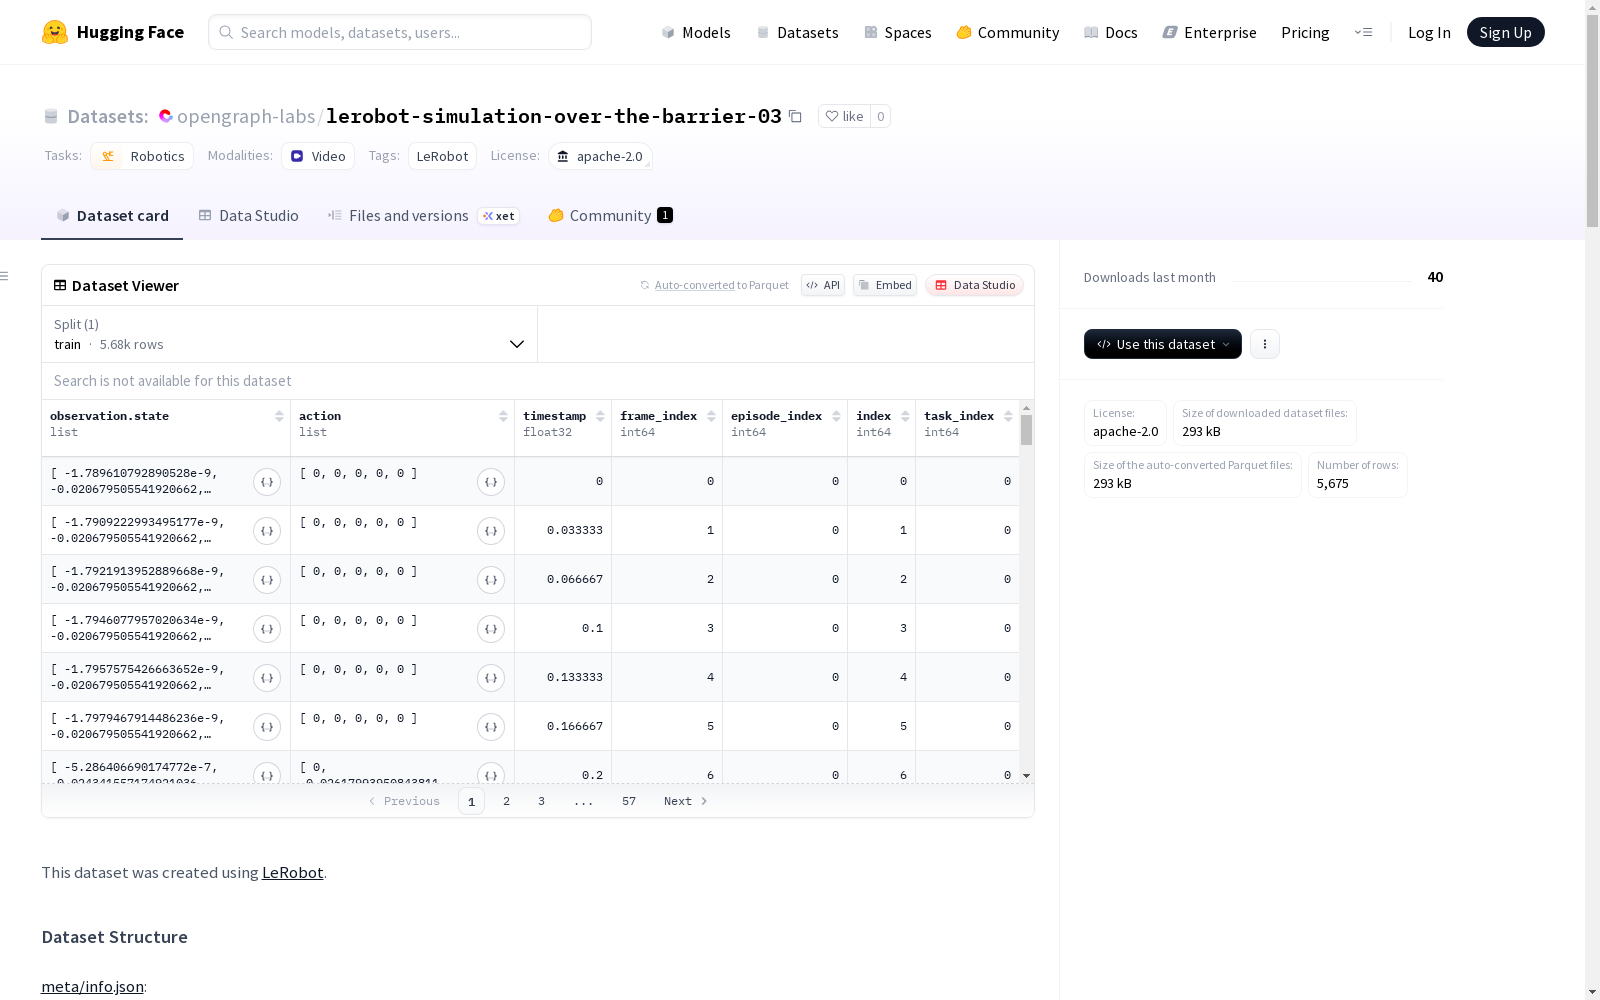Sort by episode_index column
1600x1000 pixels.
tap(836, 416)
